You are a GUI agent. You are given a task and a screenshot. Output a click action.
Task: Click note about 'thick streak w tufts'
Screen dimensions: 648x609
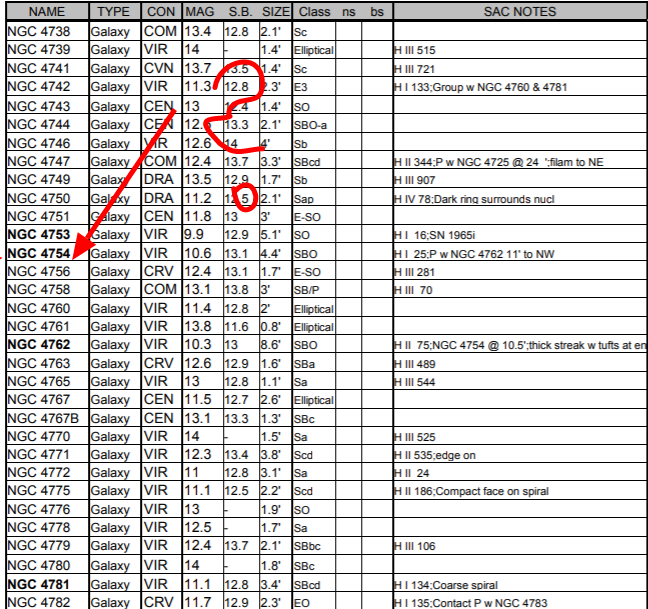coord(521,345)
